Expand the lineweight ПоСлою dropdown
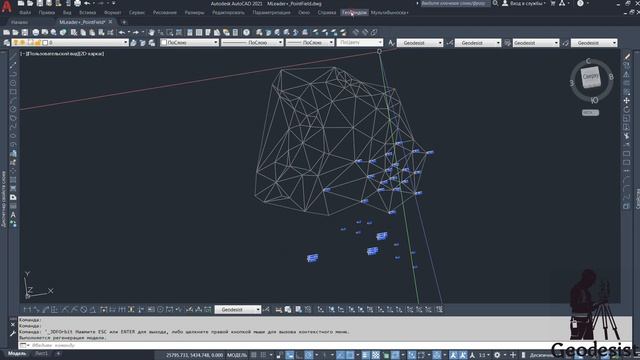640x360 pixels. click(x=331, y=42)
